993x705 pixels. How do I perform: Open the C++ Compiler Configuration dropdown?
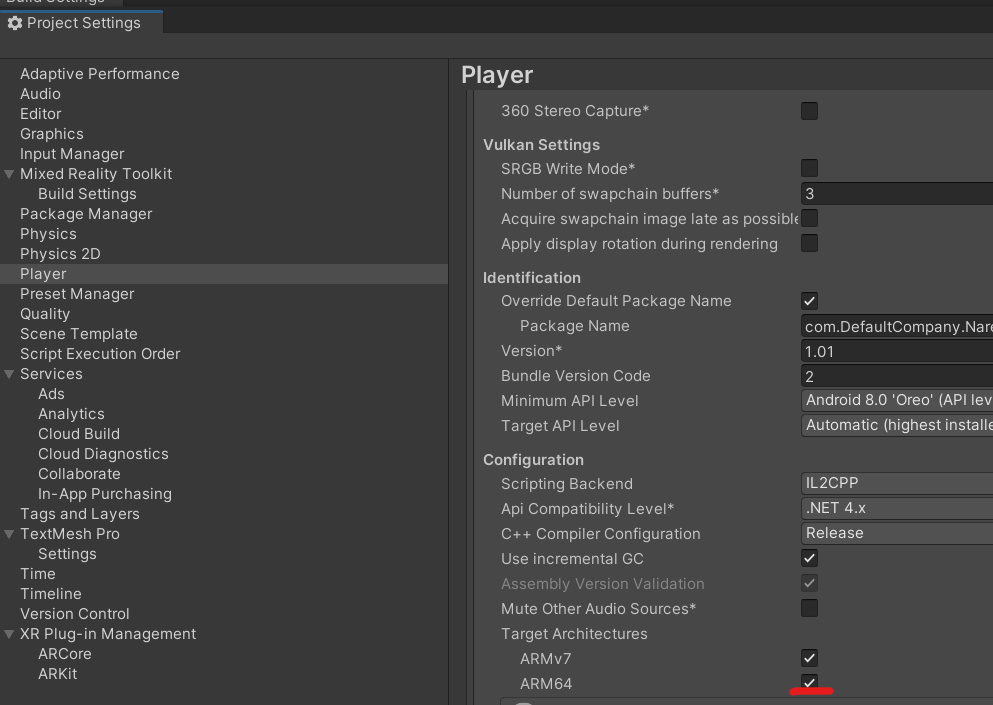(897, 533)
